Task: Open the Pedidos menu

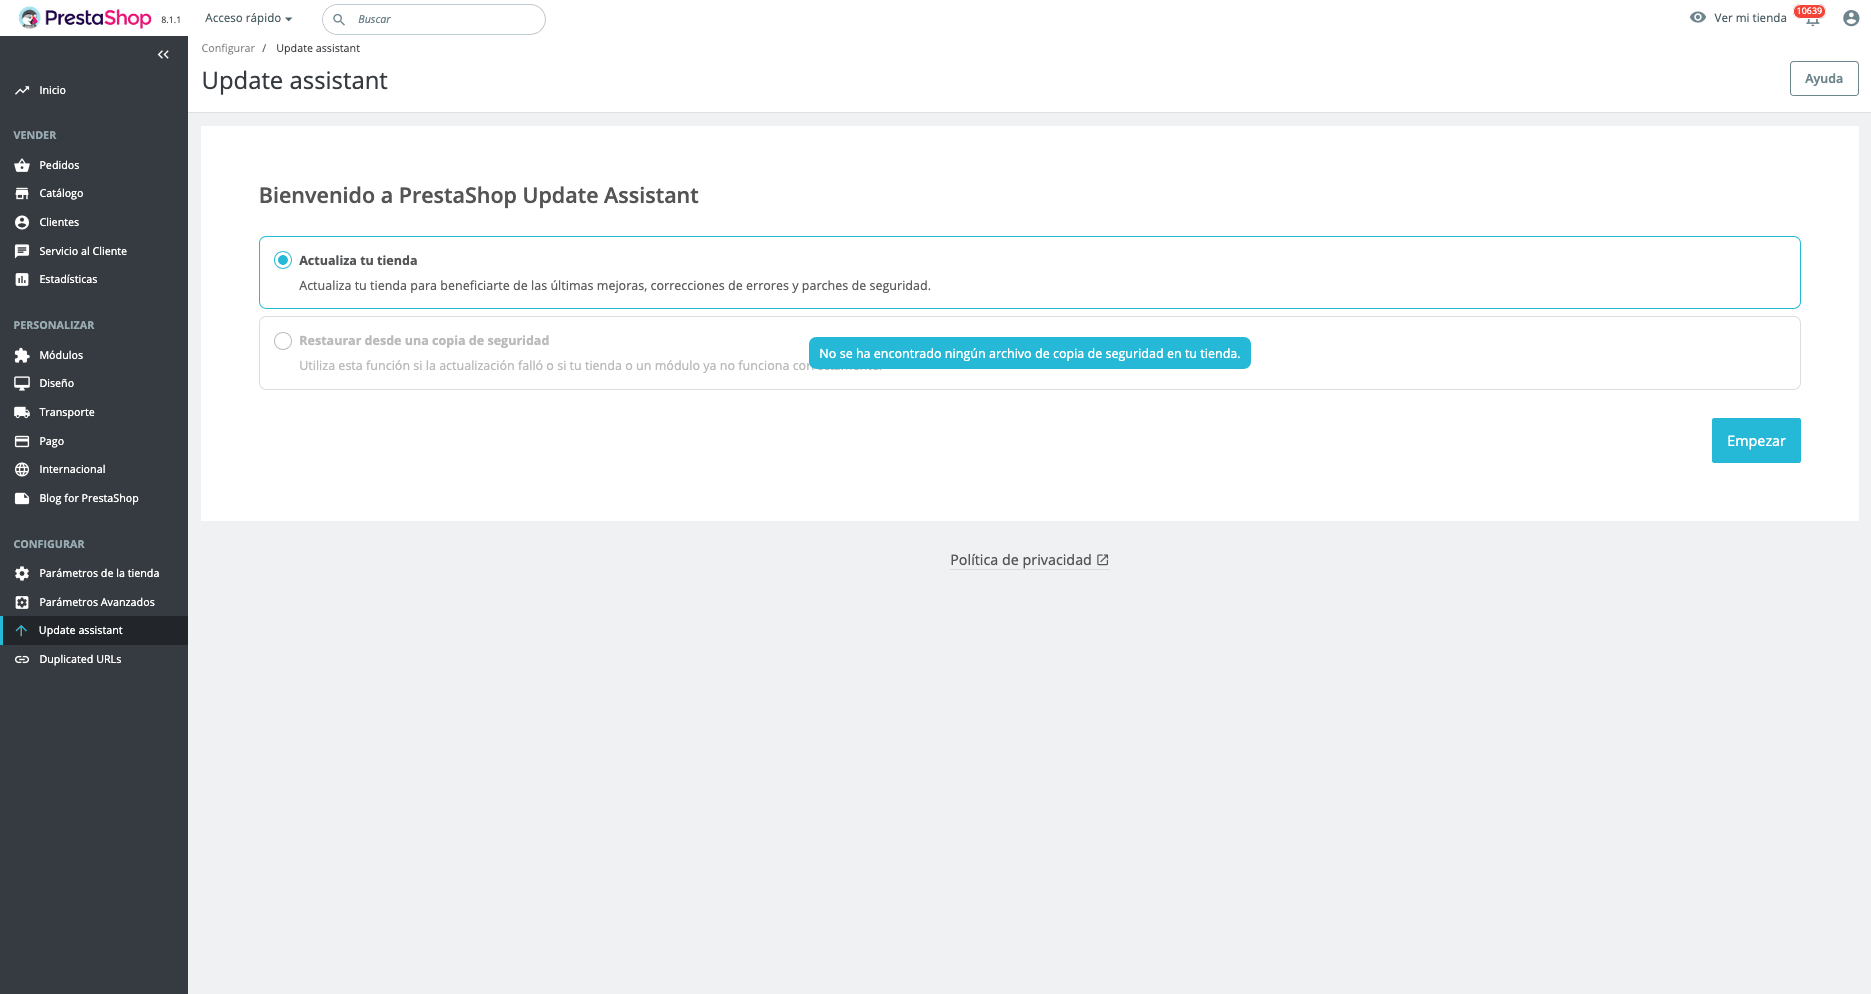Action: pos(94,165)
